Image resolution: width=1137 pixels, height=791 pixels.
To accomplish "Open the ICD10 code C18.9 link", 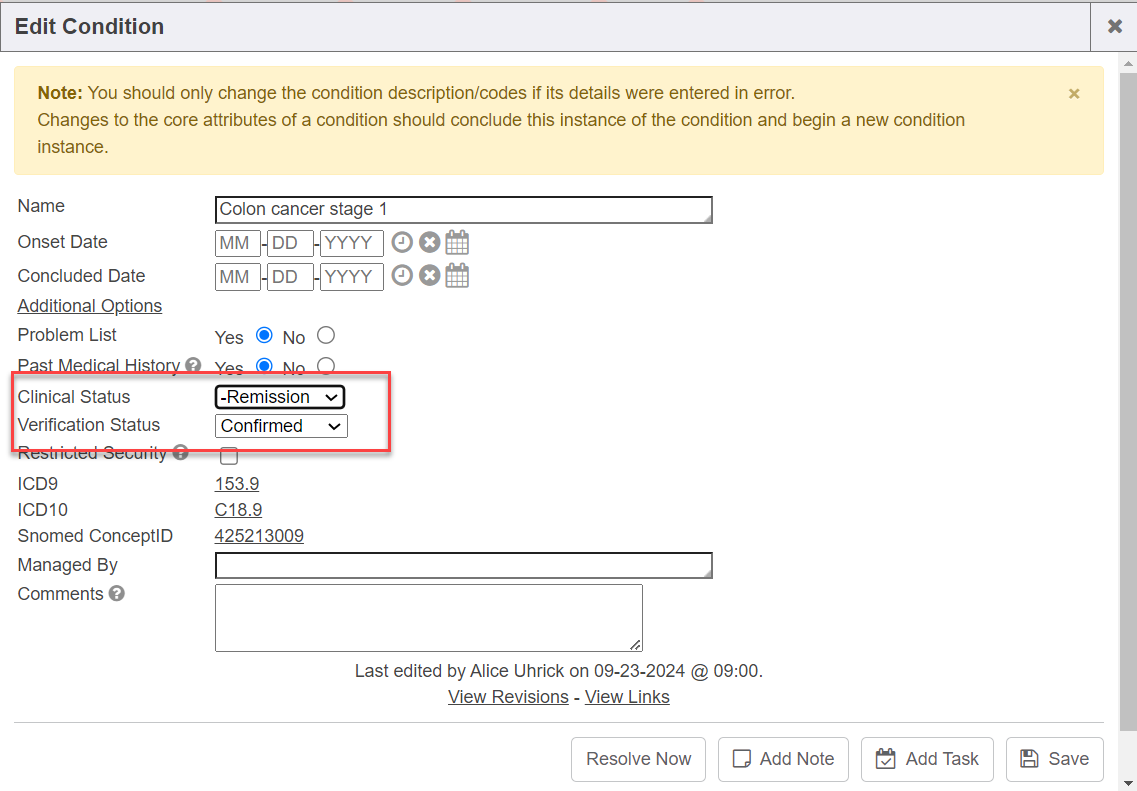I will pos(238,510).
